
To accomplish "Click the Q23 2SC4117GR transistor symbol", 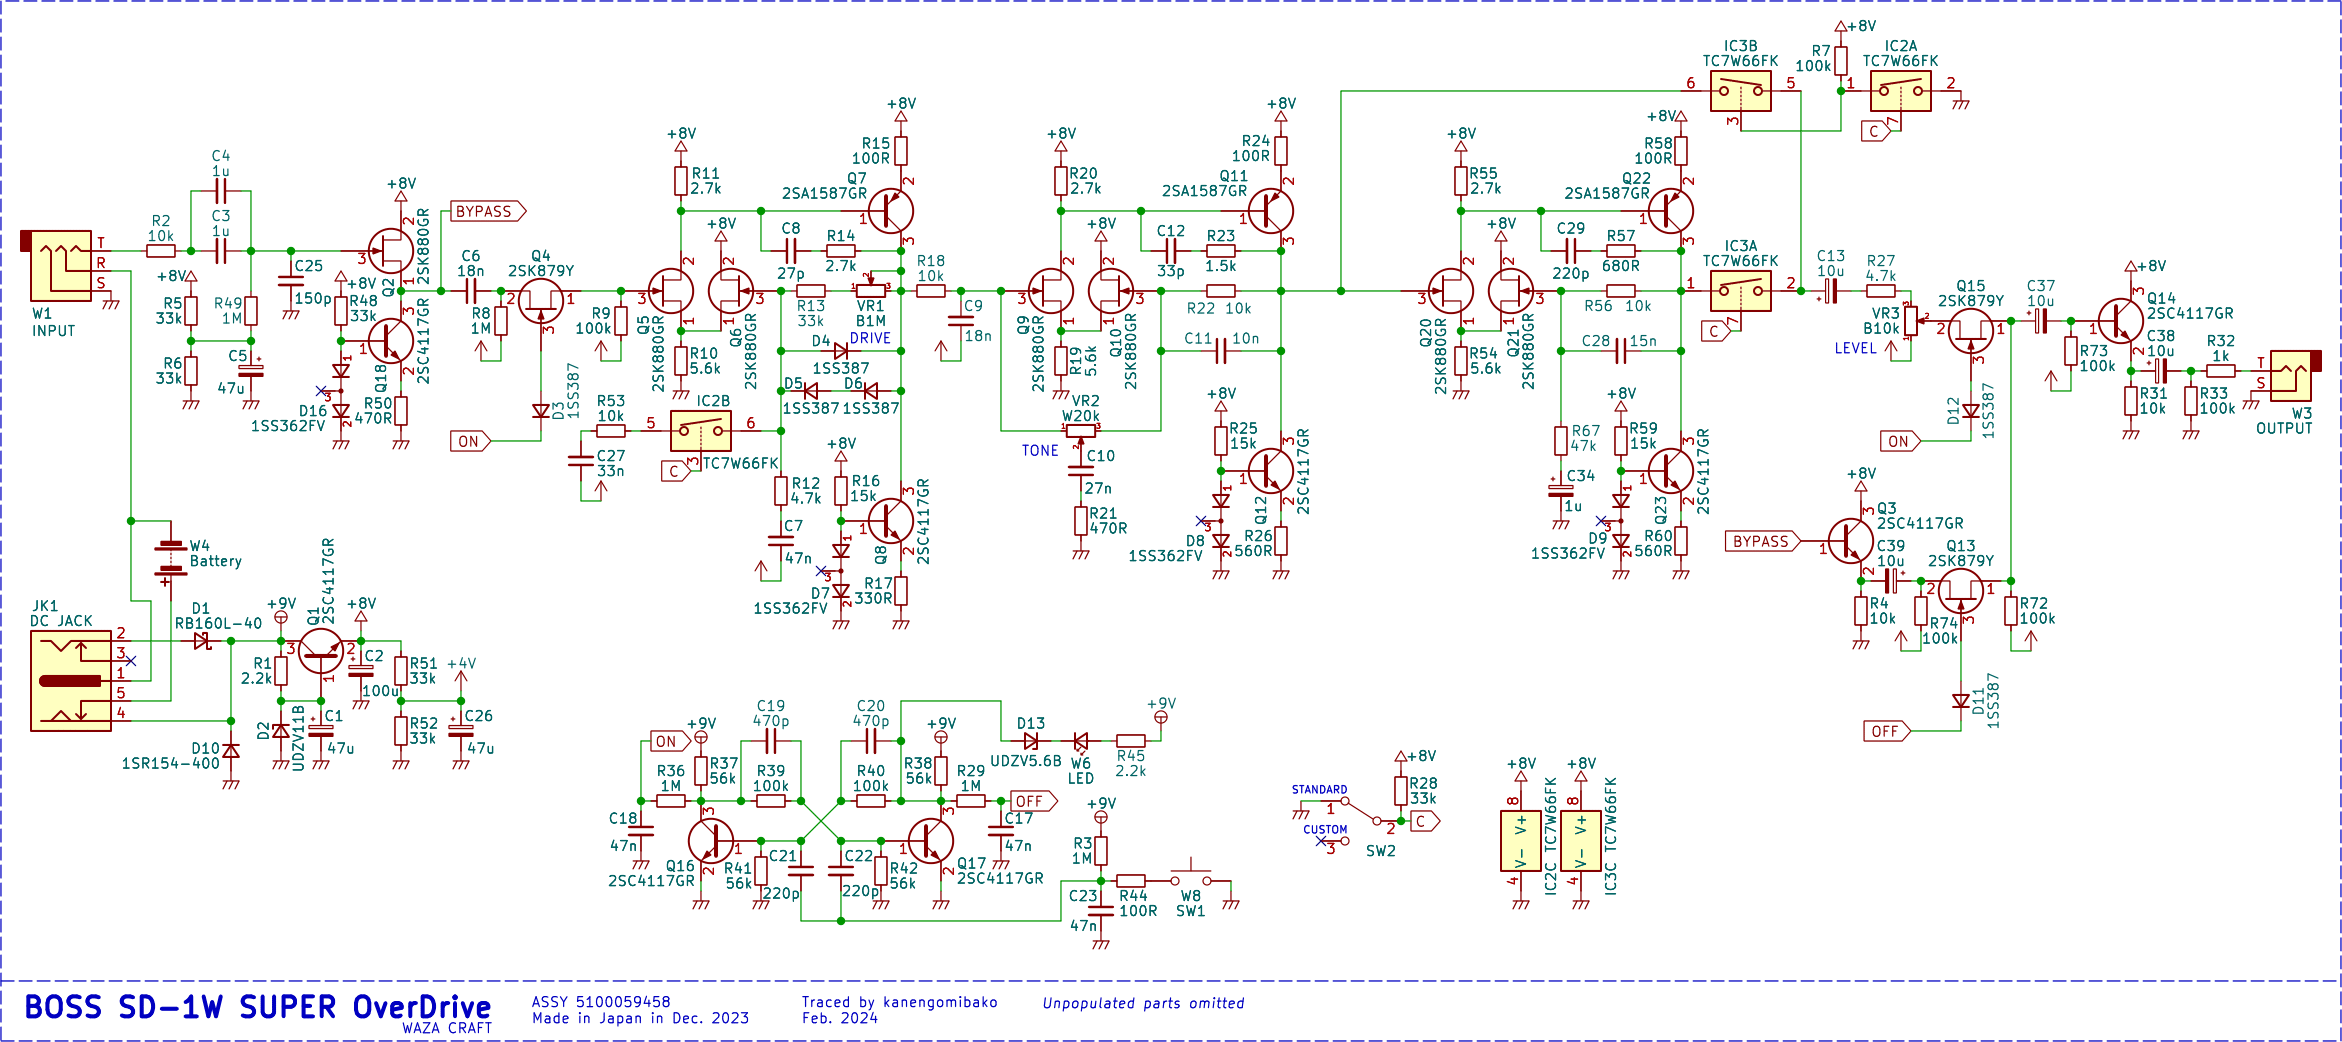I will point(1671,471).
